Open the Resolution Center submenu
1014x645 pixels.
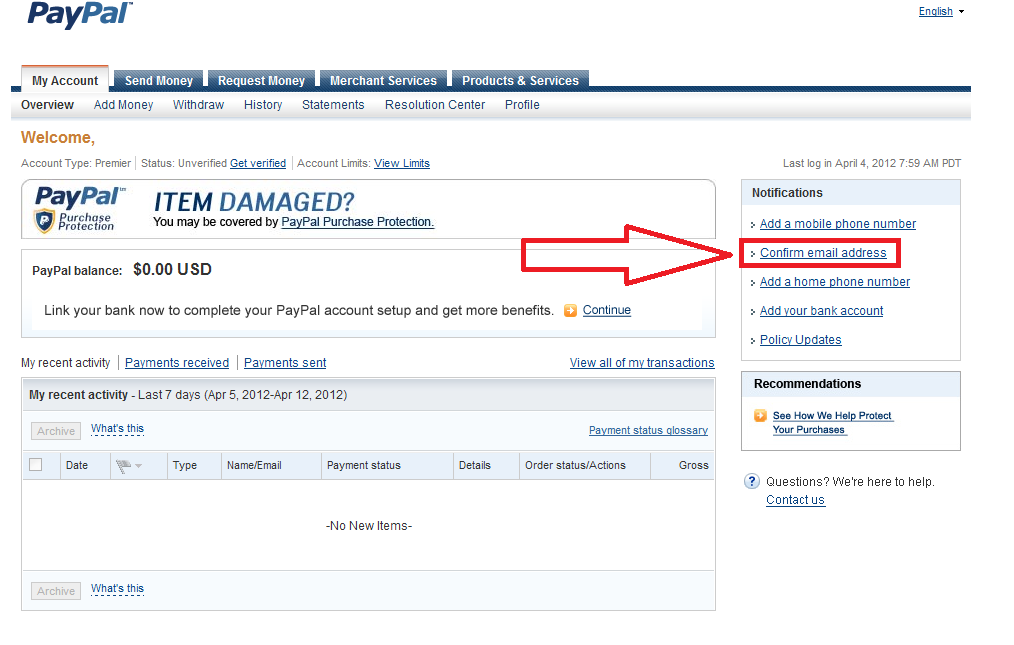435,105
